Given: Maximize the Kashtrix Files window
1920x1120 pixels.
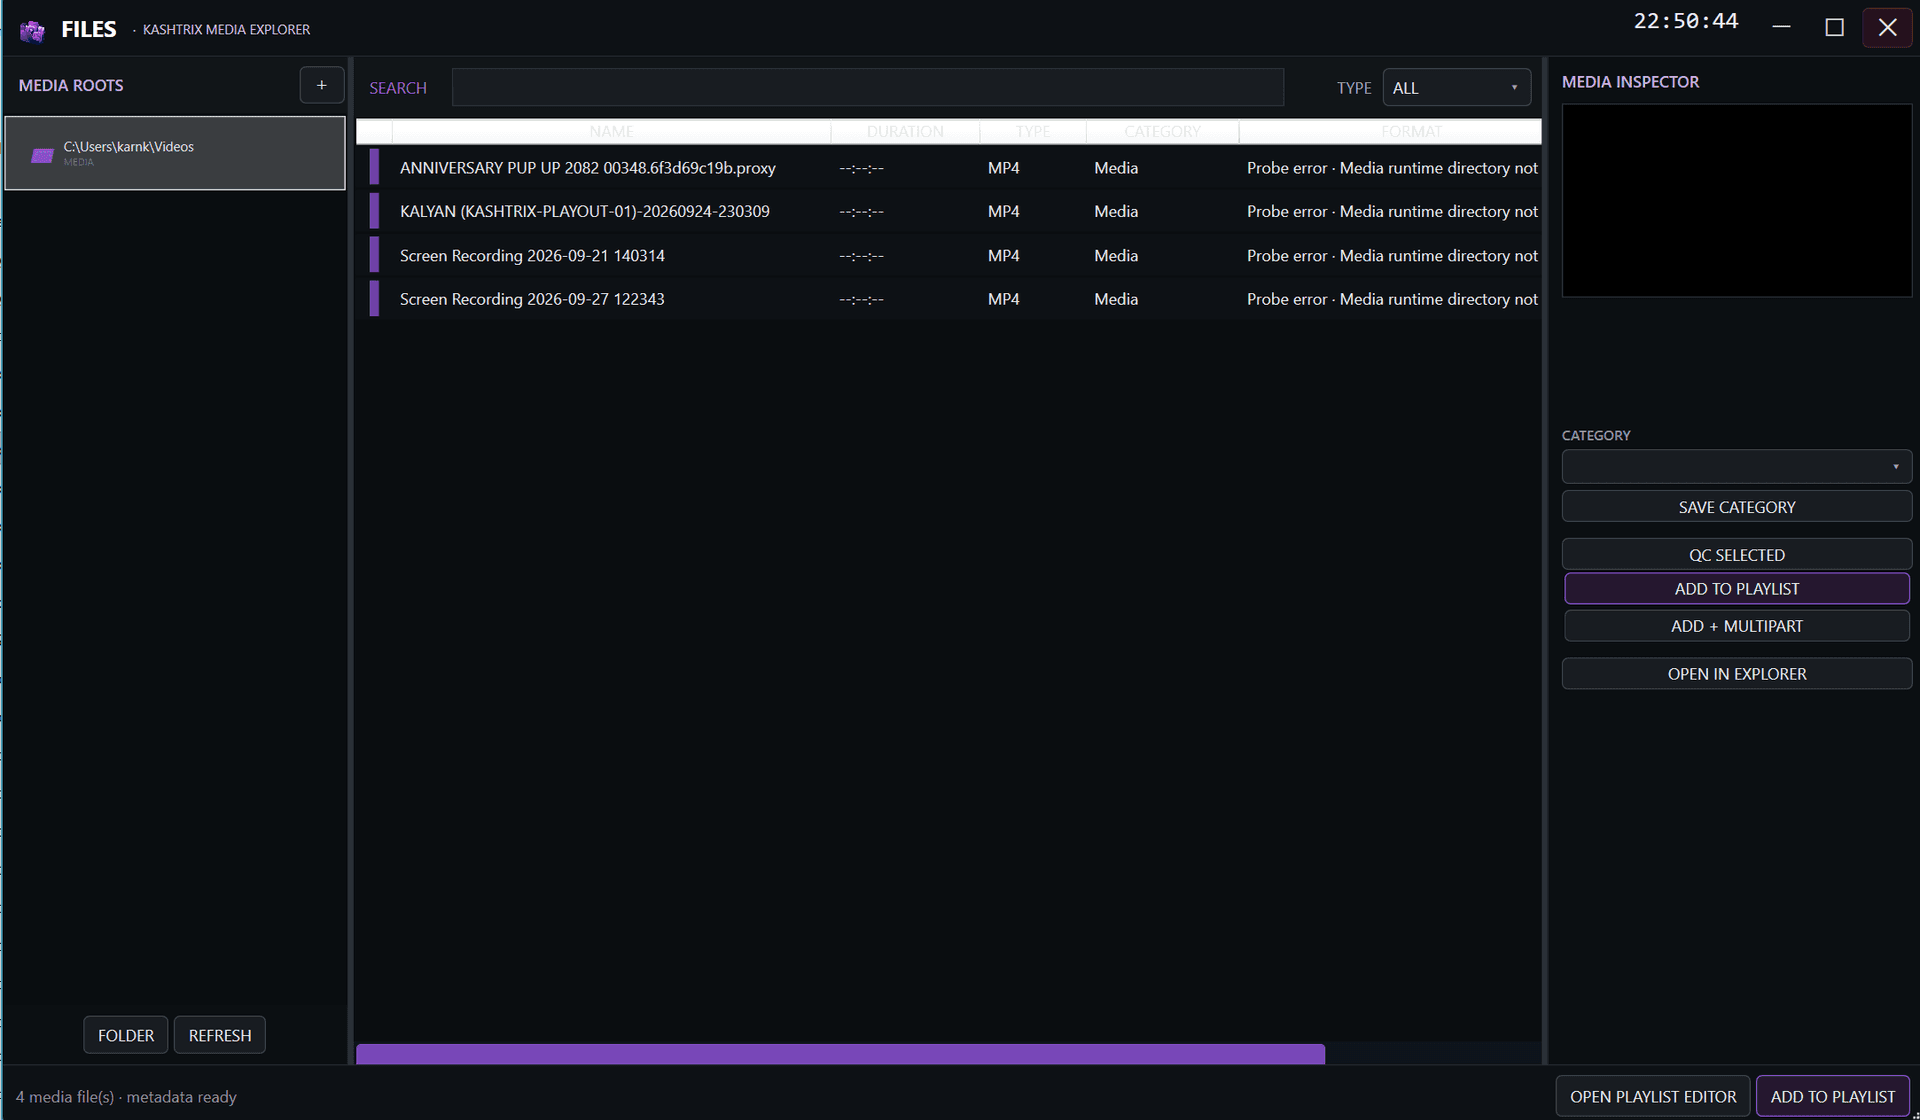Looking at the screenshot, I should [x=1834, y=27].
